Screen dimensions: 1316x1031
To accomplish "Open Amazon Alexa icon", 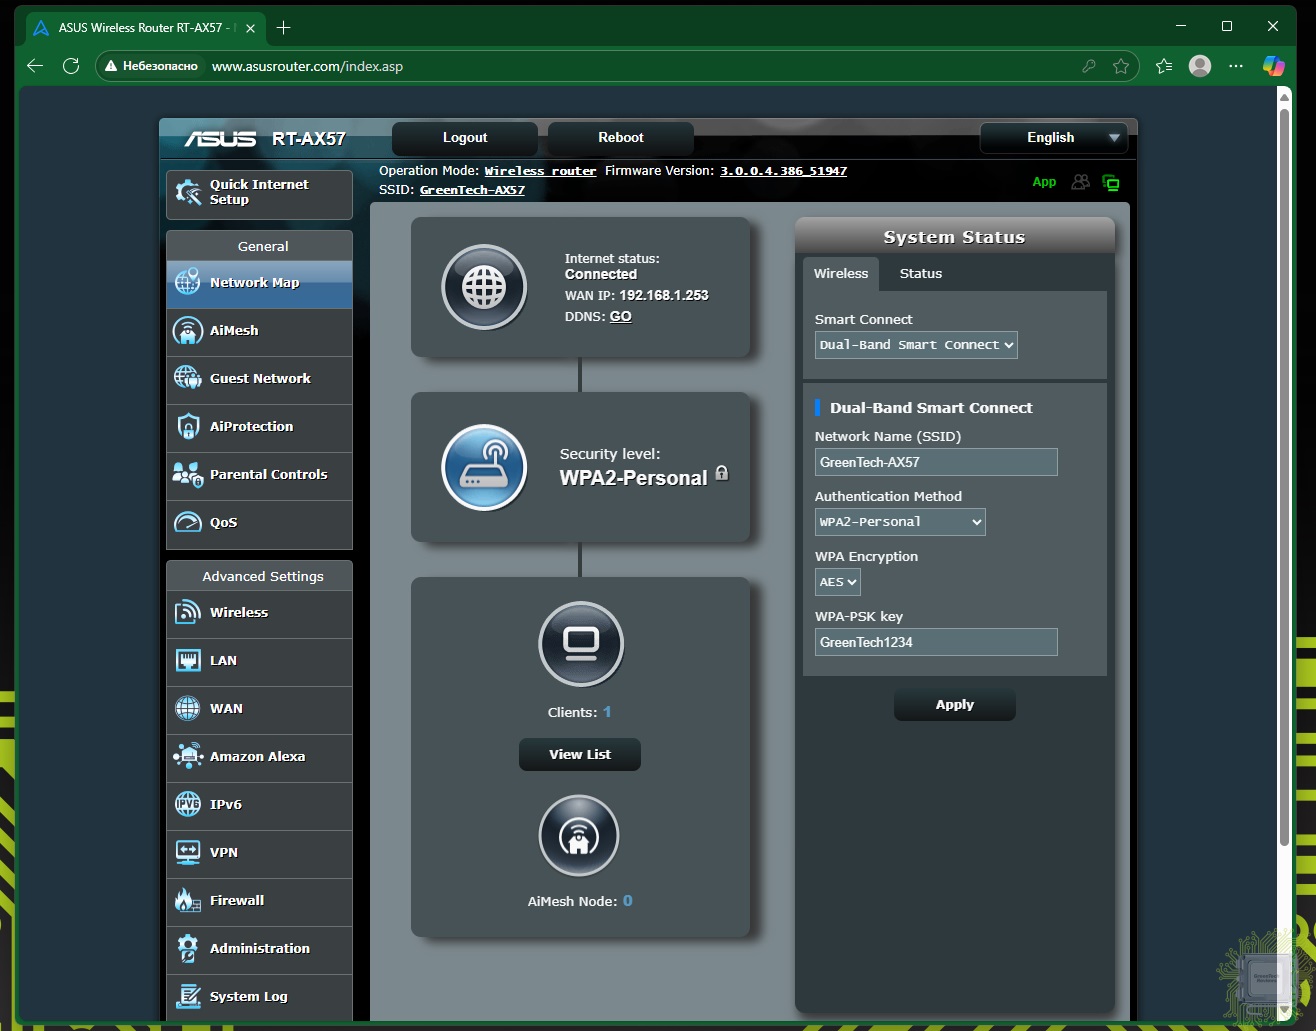I will click(188, 756).
